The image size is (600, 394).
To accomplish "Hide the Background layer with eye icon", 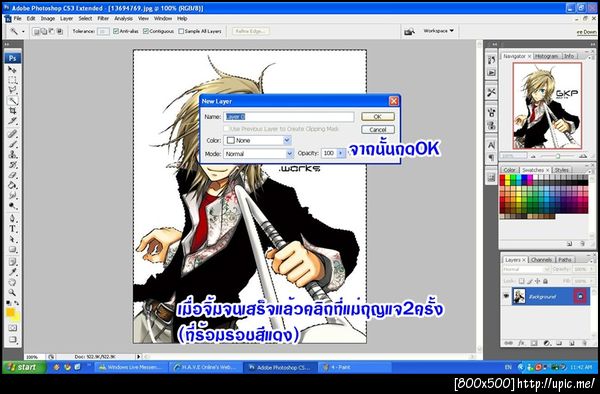I will tap(506, 296).
